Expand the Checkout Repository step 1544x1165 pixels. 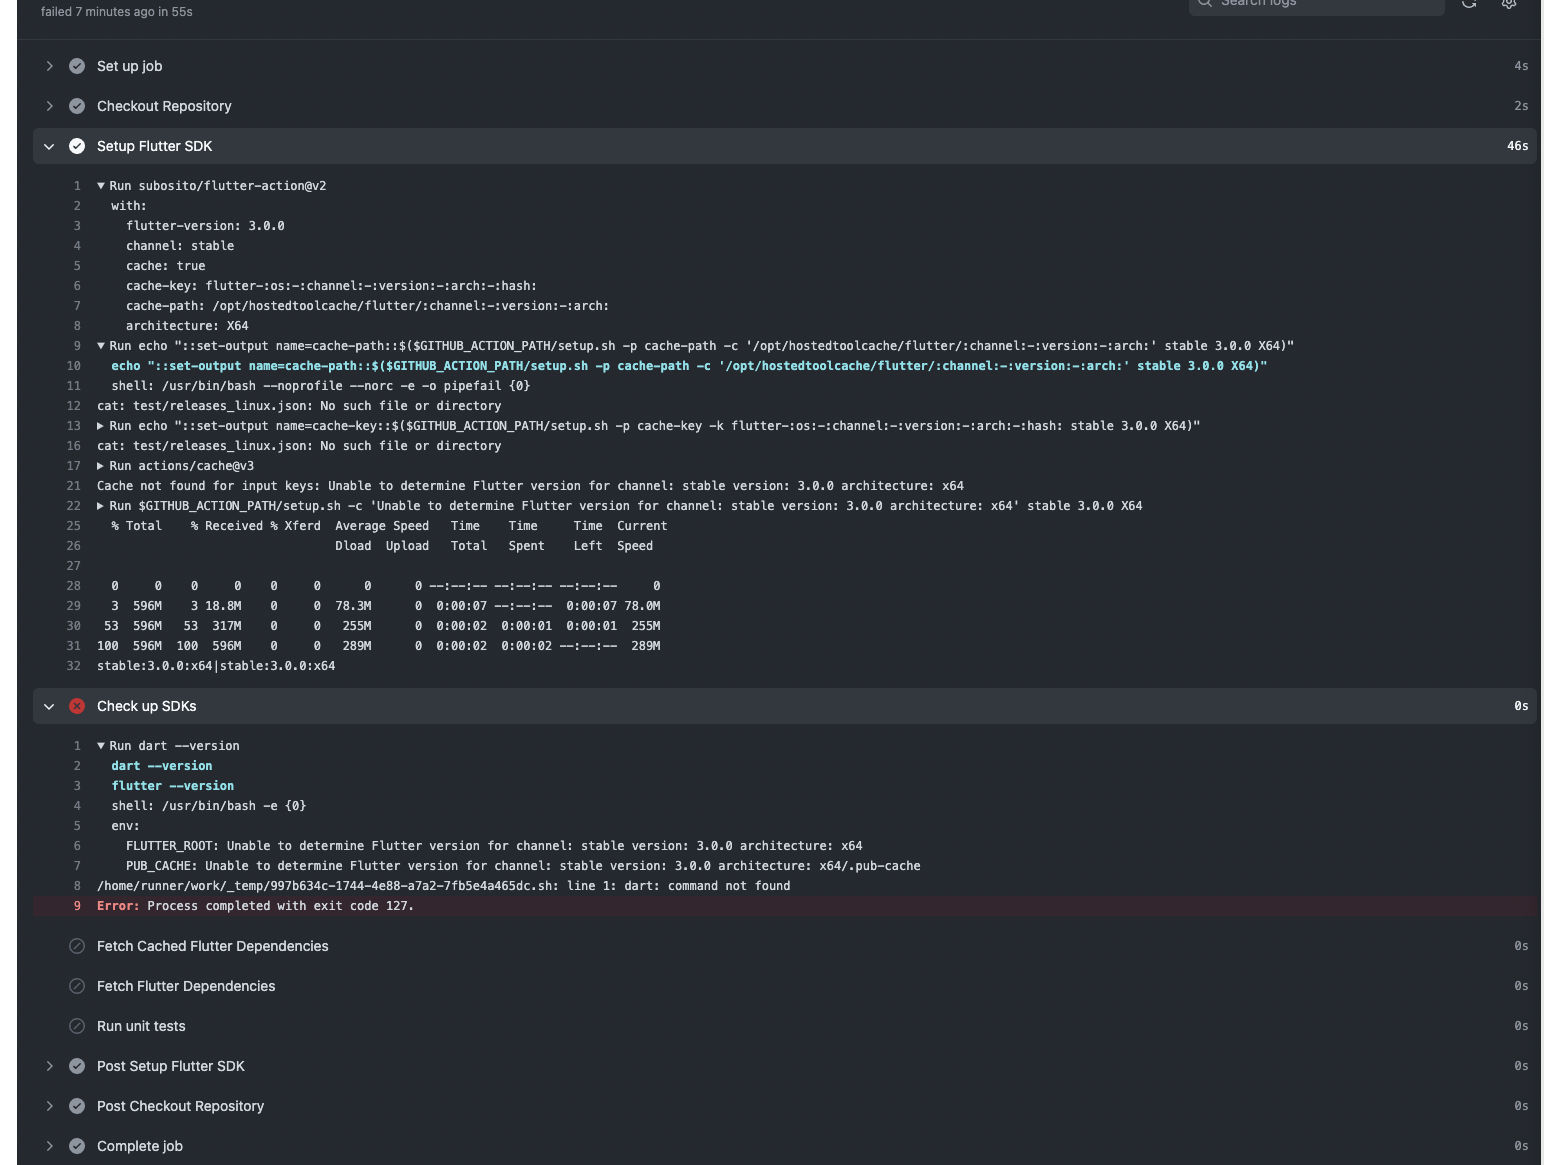click(49, 106)
